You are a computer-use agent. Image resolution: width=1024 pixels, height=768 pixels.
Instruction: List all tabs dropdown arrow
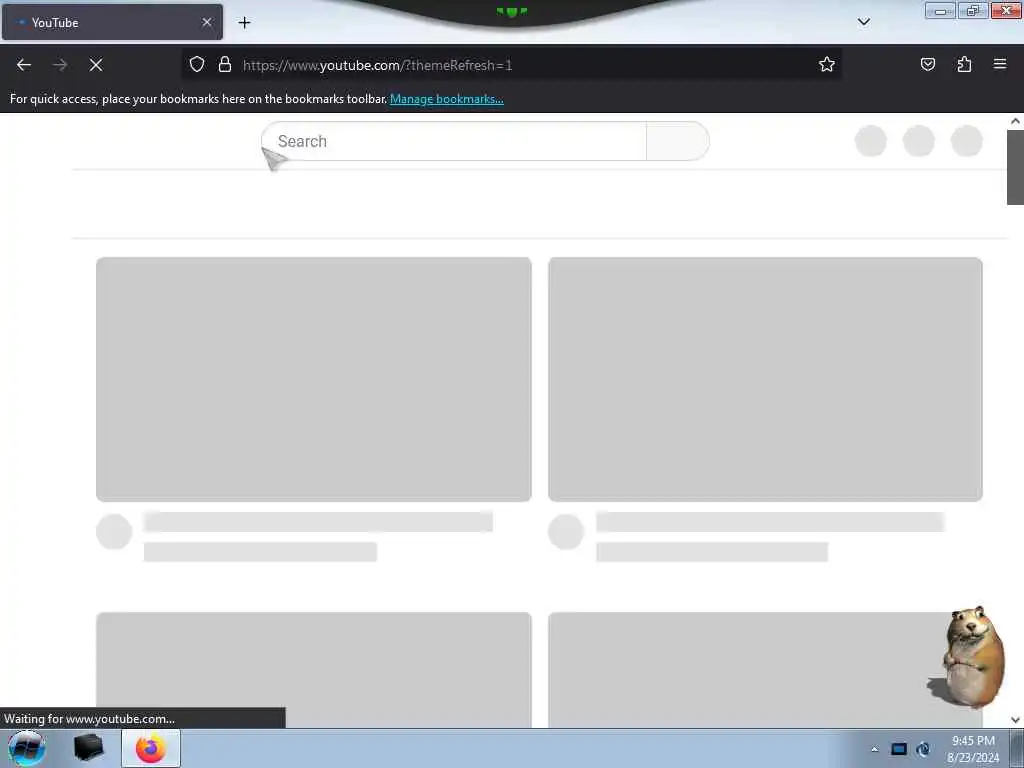(x=863, y=22)
